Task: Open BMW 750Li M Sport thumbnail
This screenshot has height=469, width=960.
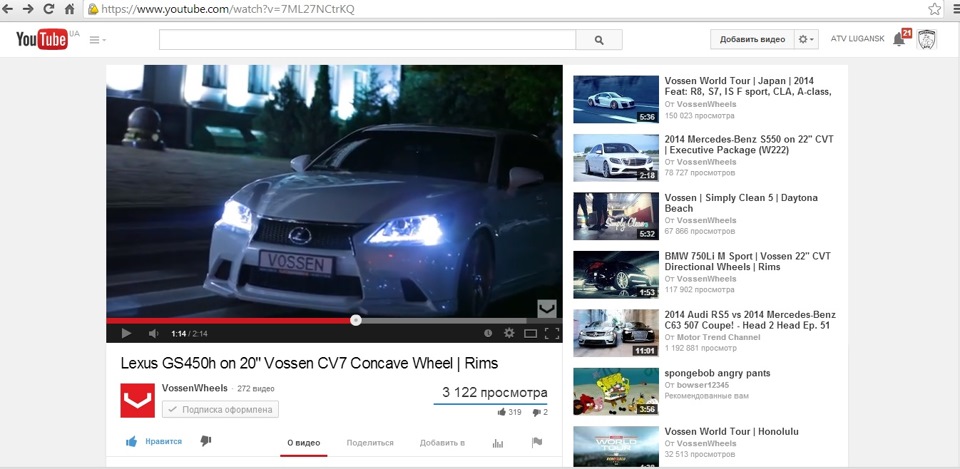Action: (x=616, y=274)
